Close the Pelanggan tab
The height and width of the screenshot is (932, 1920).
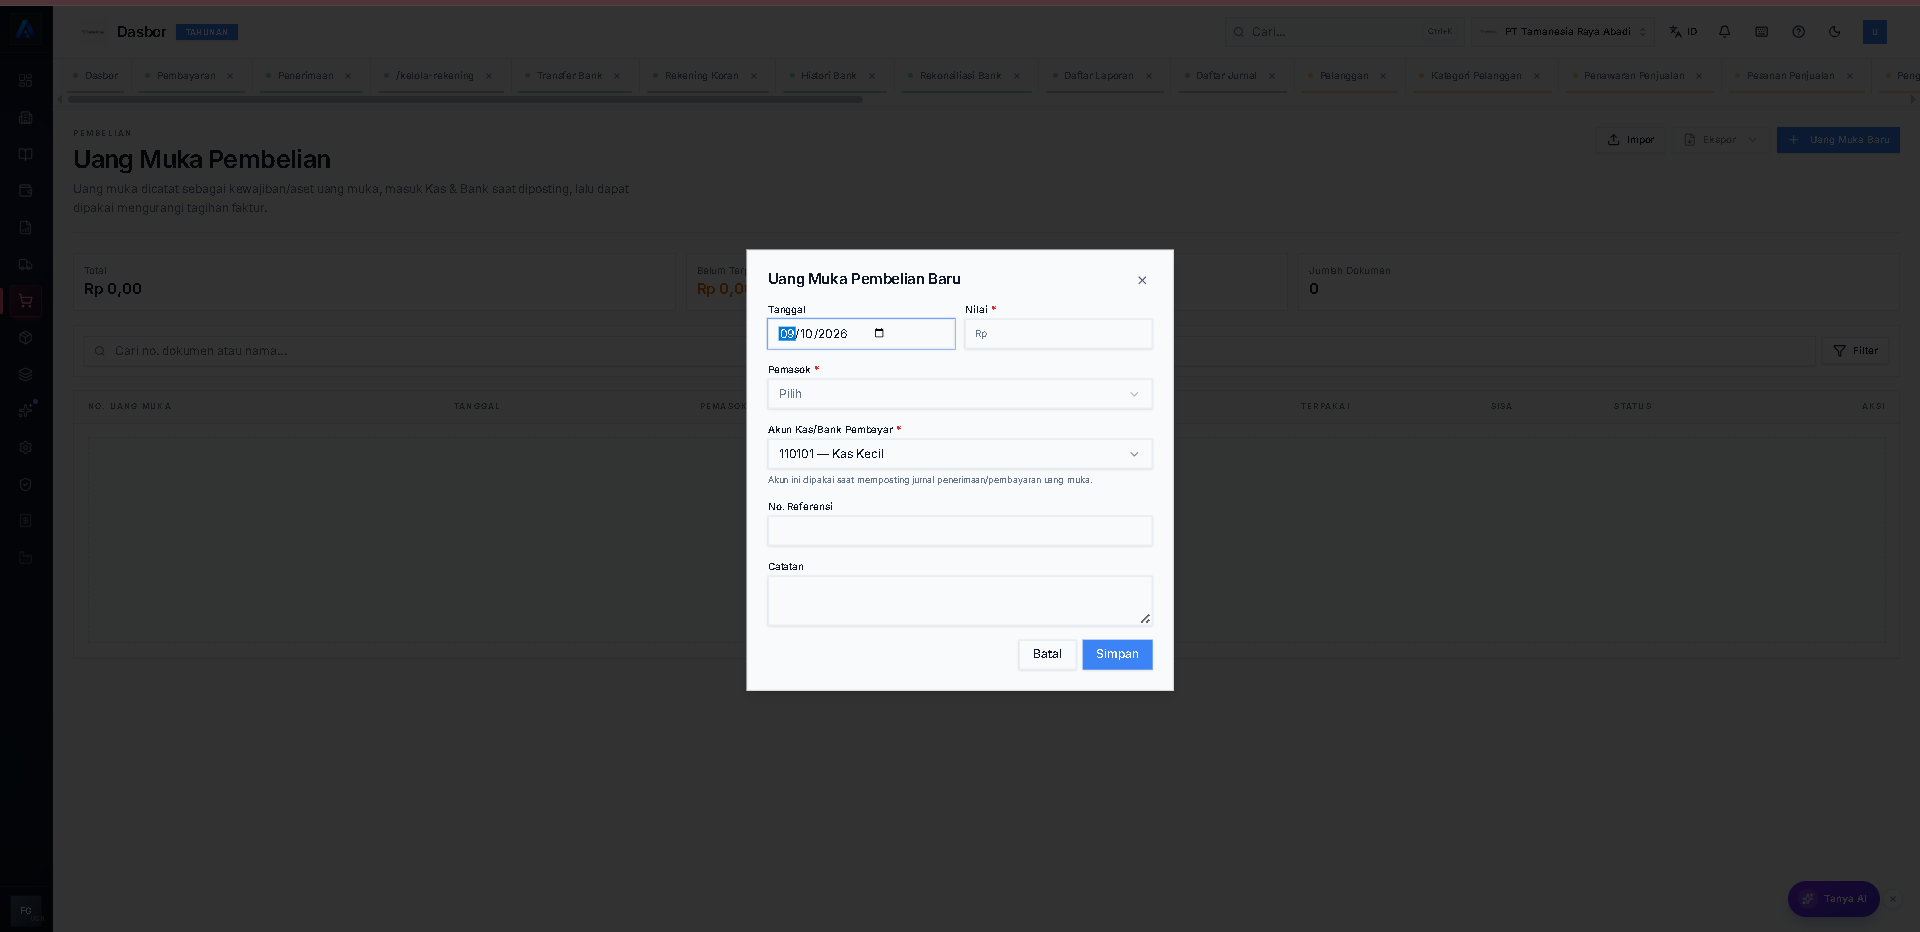pos(1383,76)
